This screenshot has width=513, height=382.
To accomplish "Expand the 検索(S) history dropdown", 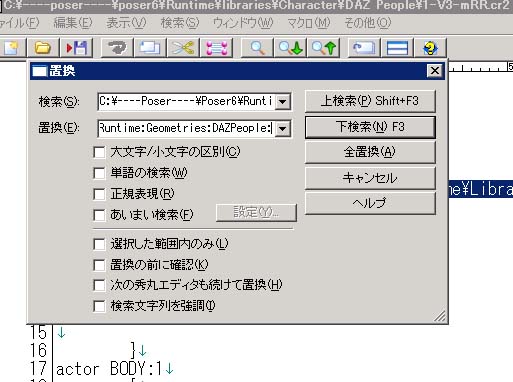I will (x=283, y=101).
